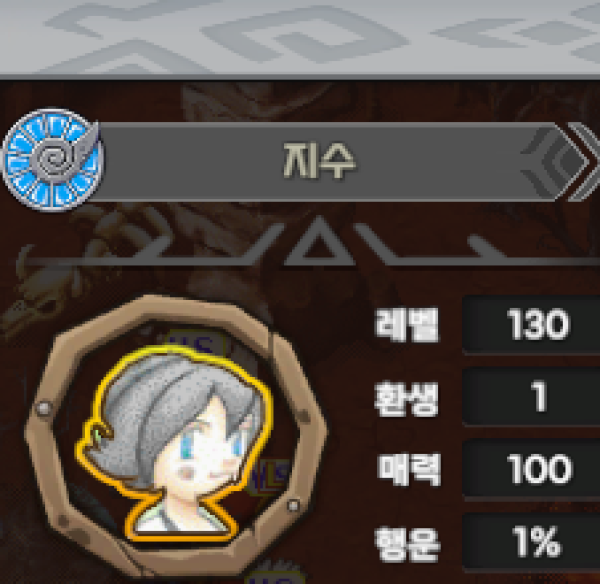The image size is (600, 584).
Task: Click the level value 130
Action: click(537, 325)
